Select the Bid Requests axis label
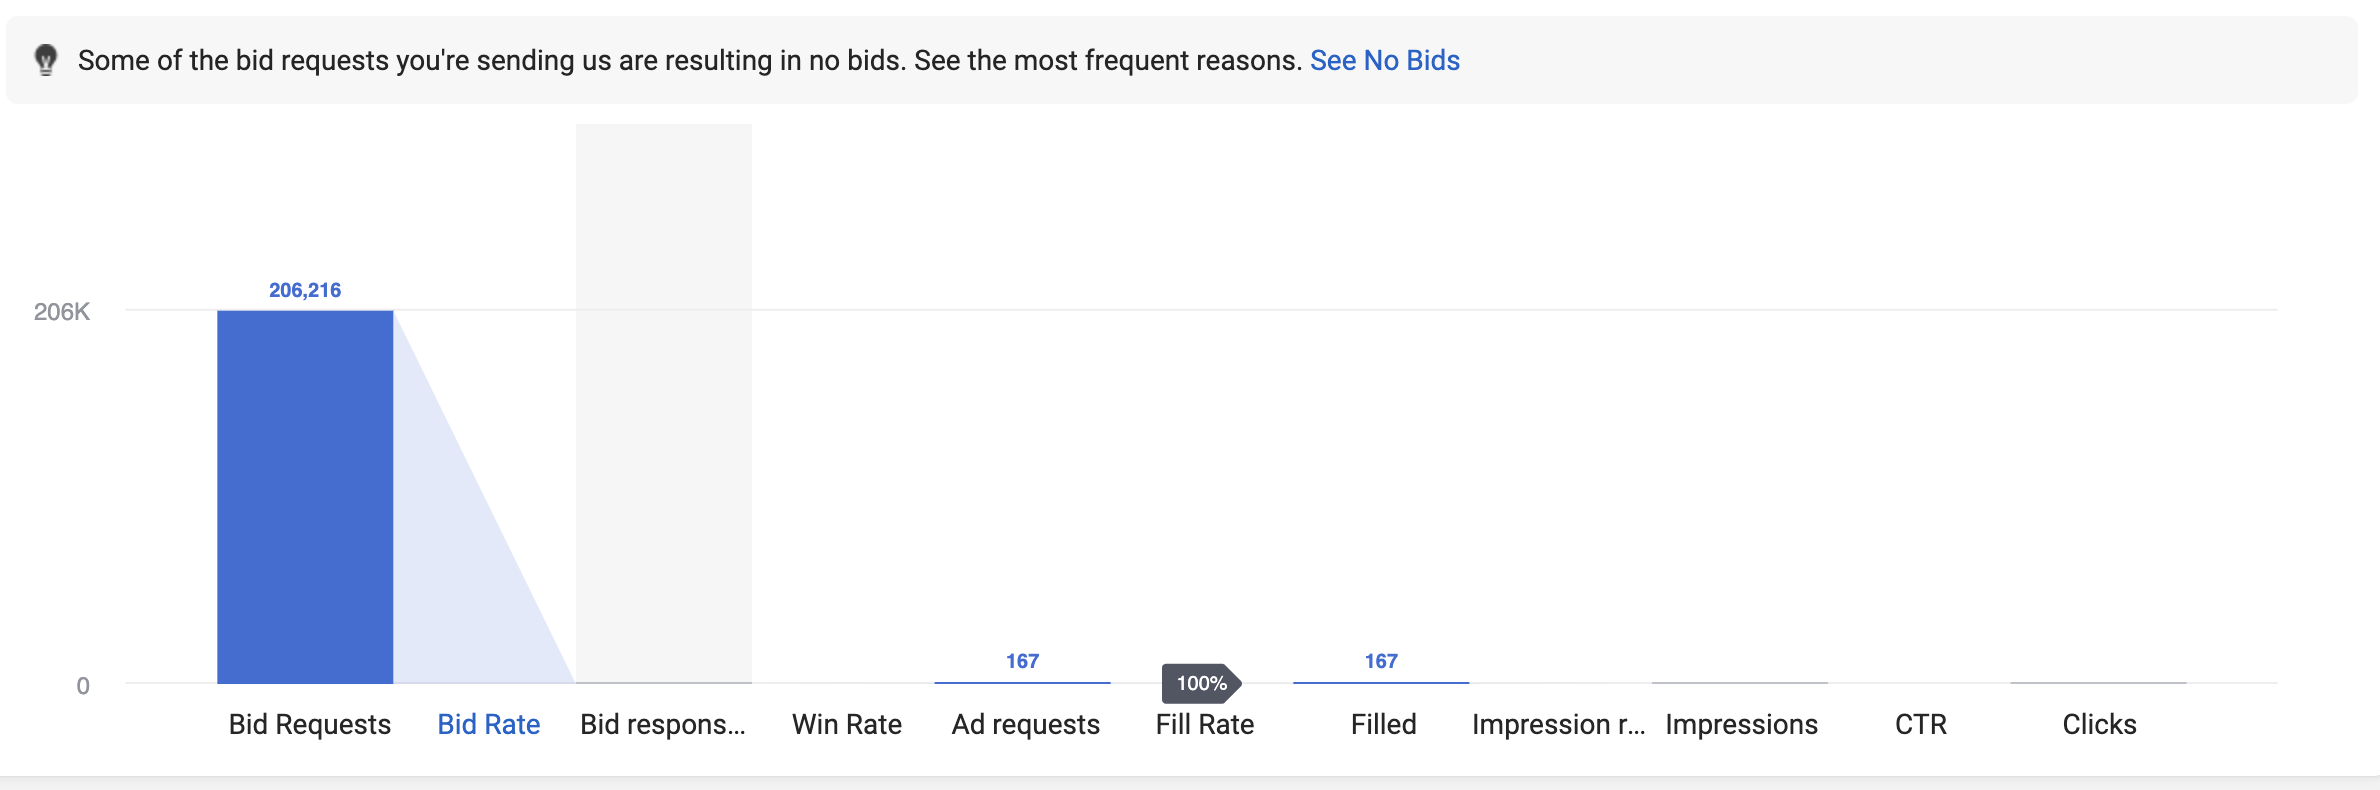 (x=309, y=724)
